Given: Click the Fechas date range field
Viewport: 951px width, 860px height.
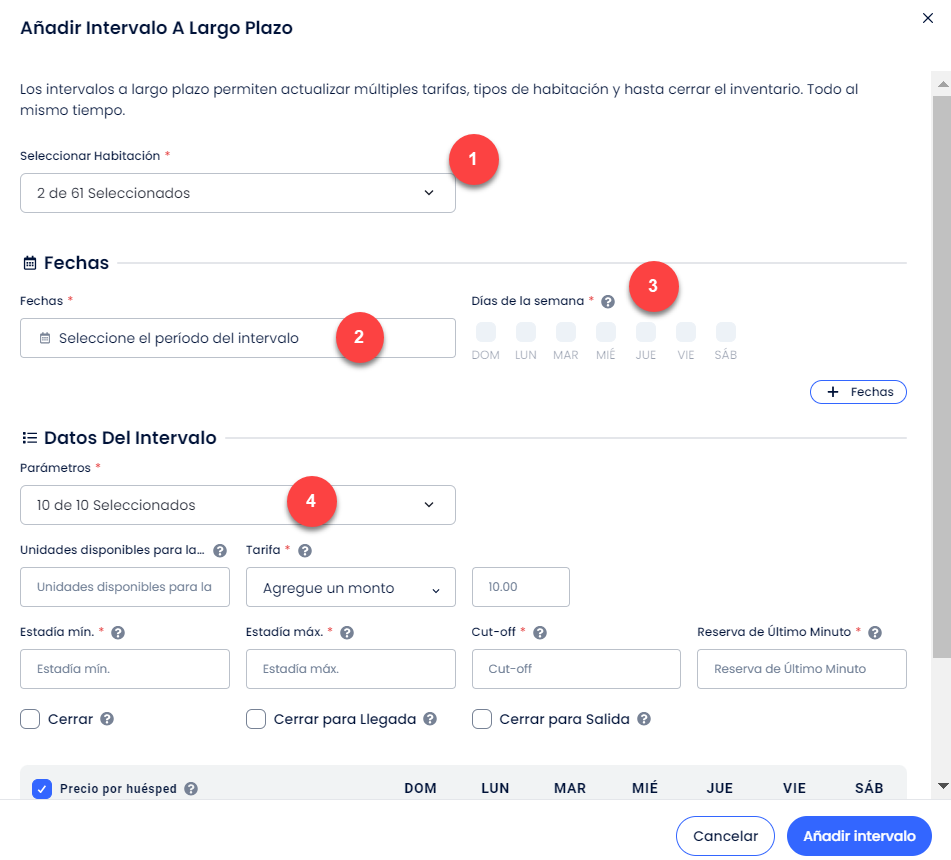Looking at the screenshot, I should (237, 338).
